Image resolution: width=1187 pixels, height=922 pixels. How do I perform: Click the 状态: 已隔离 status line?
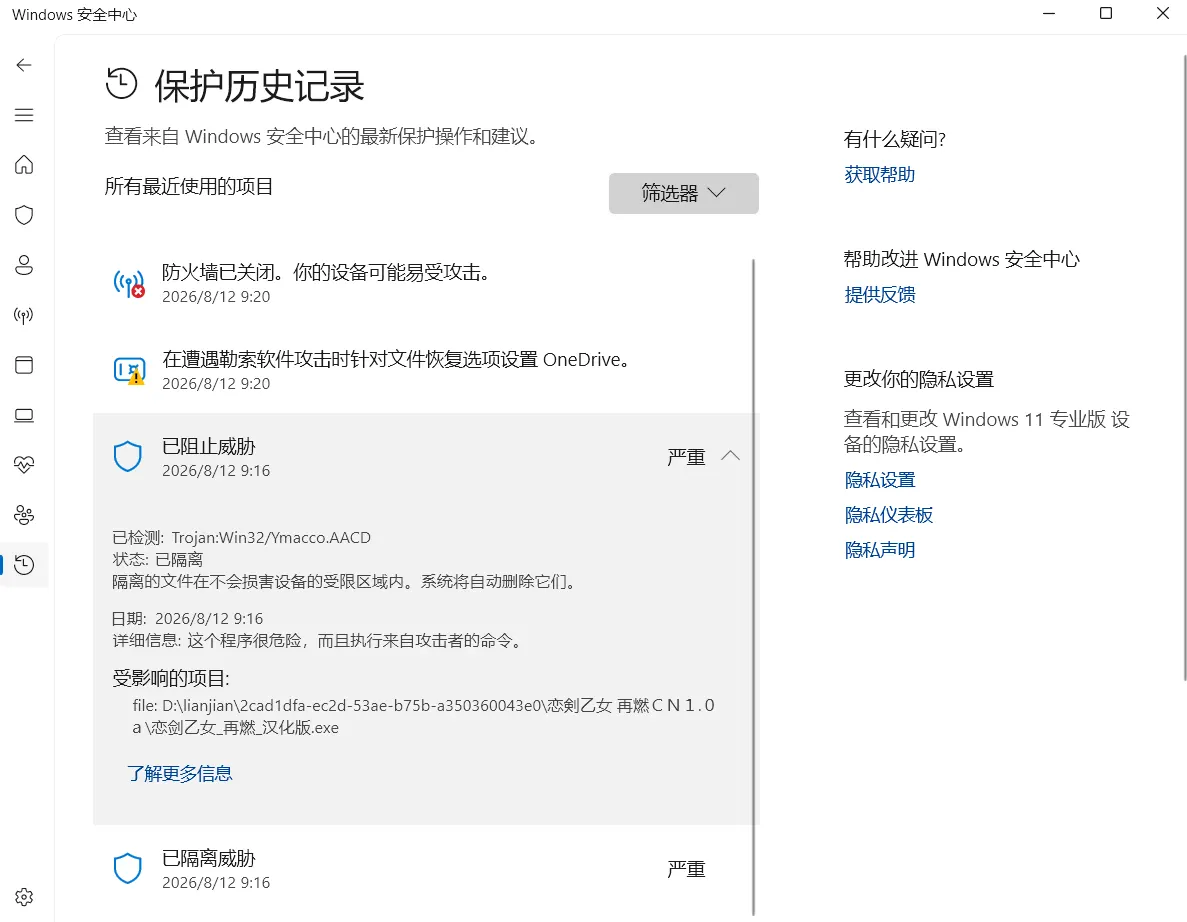(157, 559)
